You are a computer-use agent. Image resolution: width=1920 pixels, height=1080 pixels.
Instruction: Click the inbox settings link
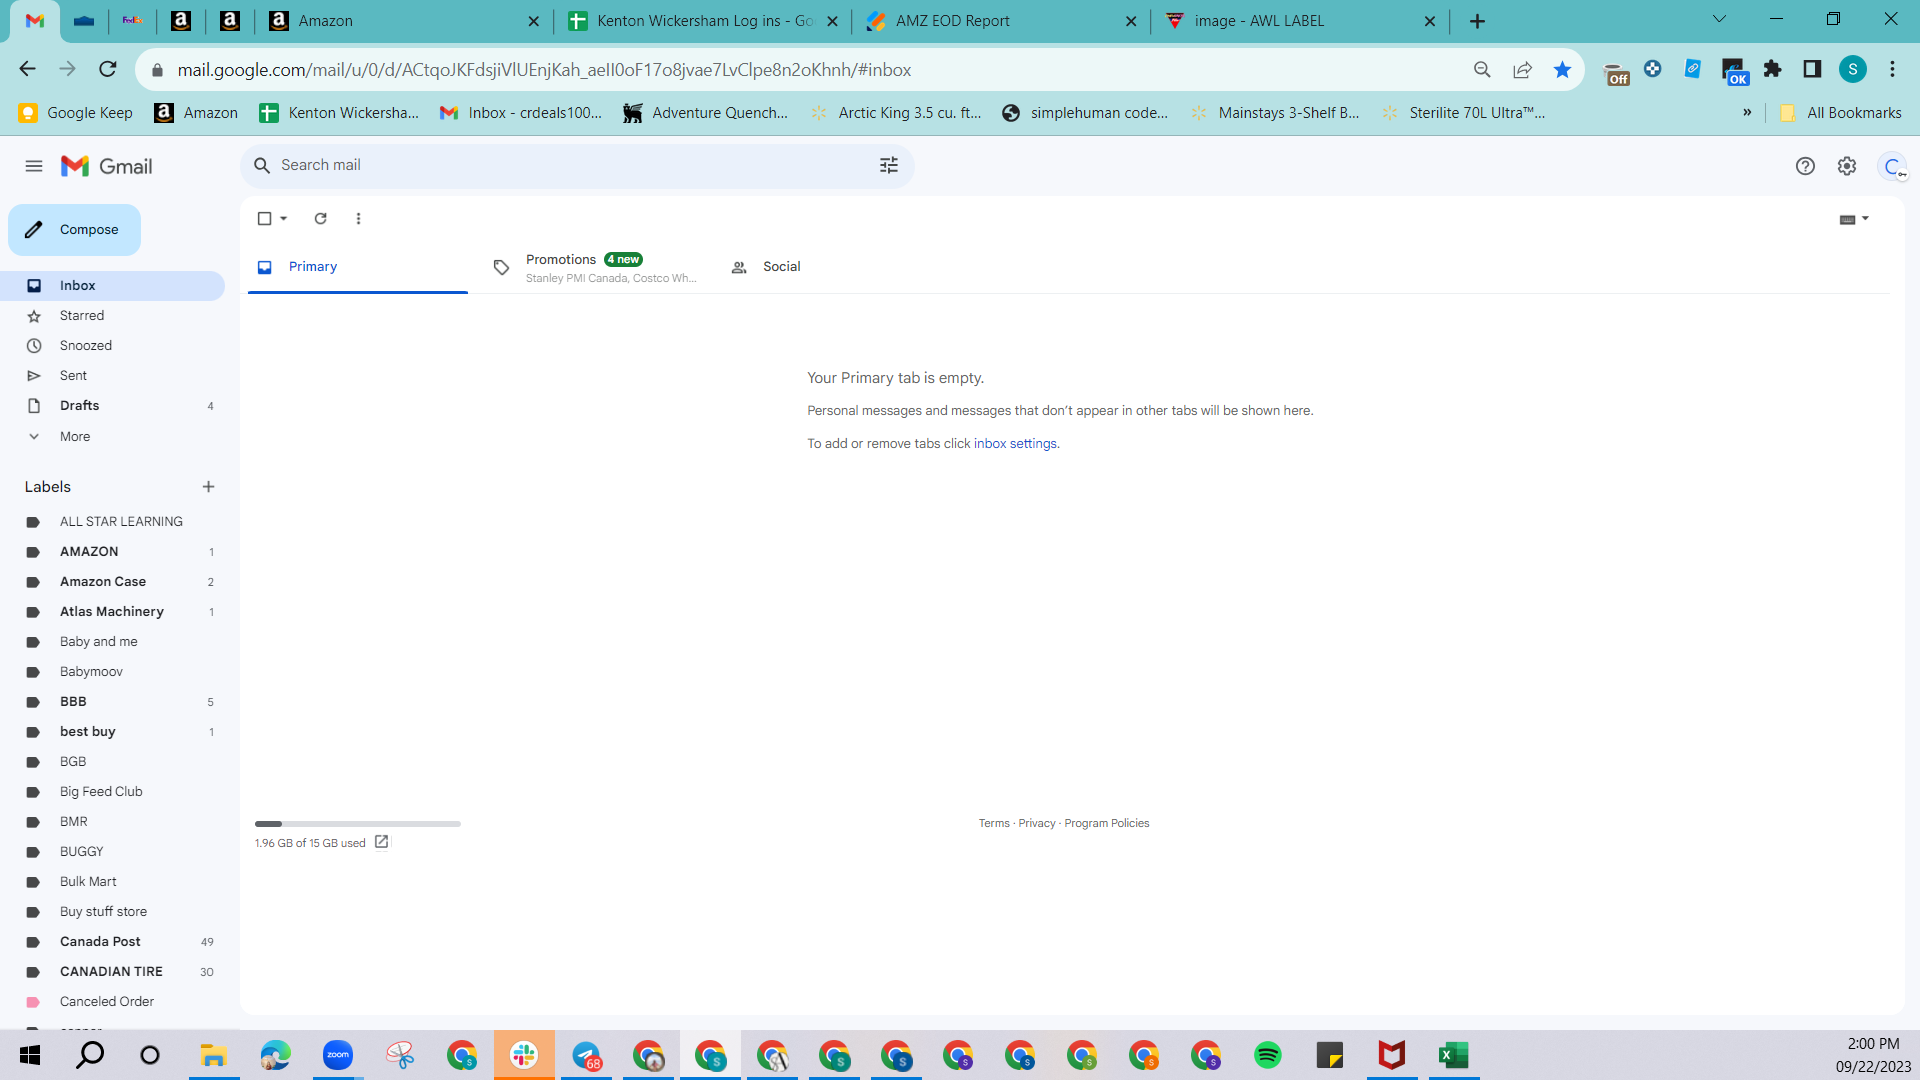(x=1015, y=444)
